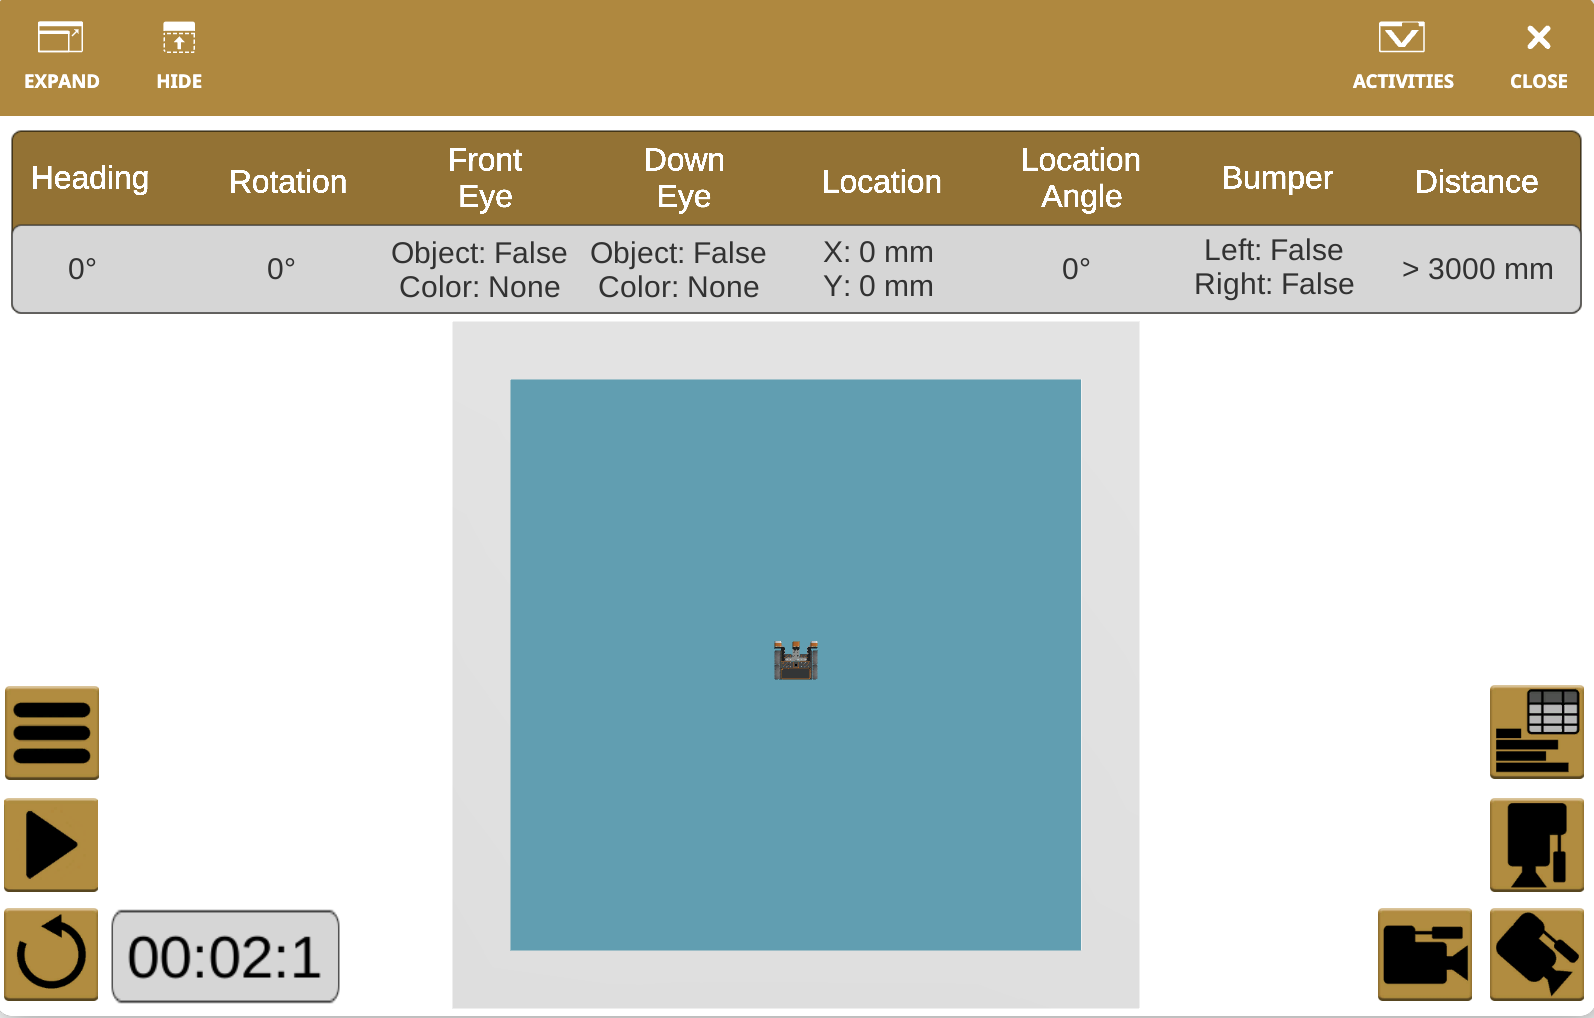The image size is (1594, 1018).
Task: Toggle the dashboard table icon
Action: tap(1536, 732)
